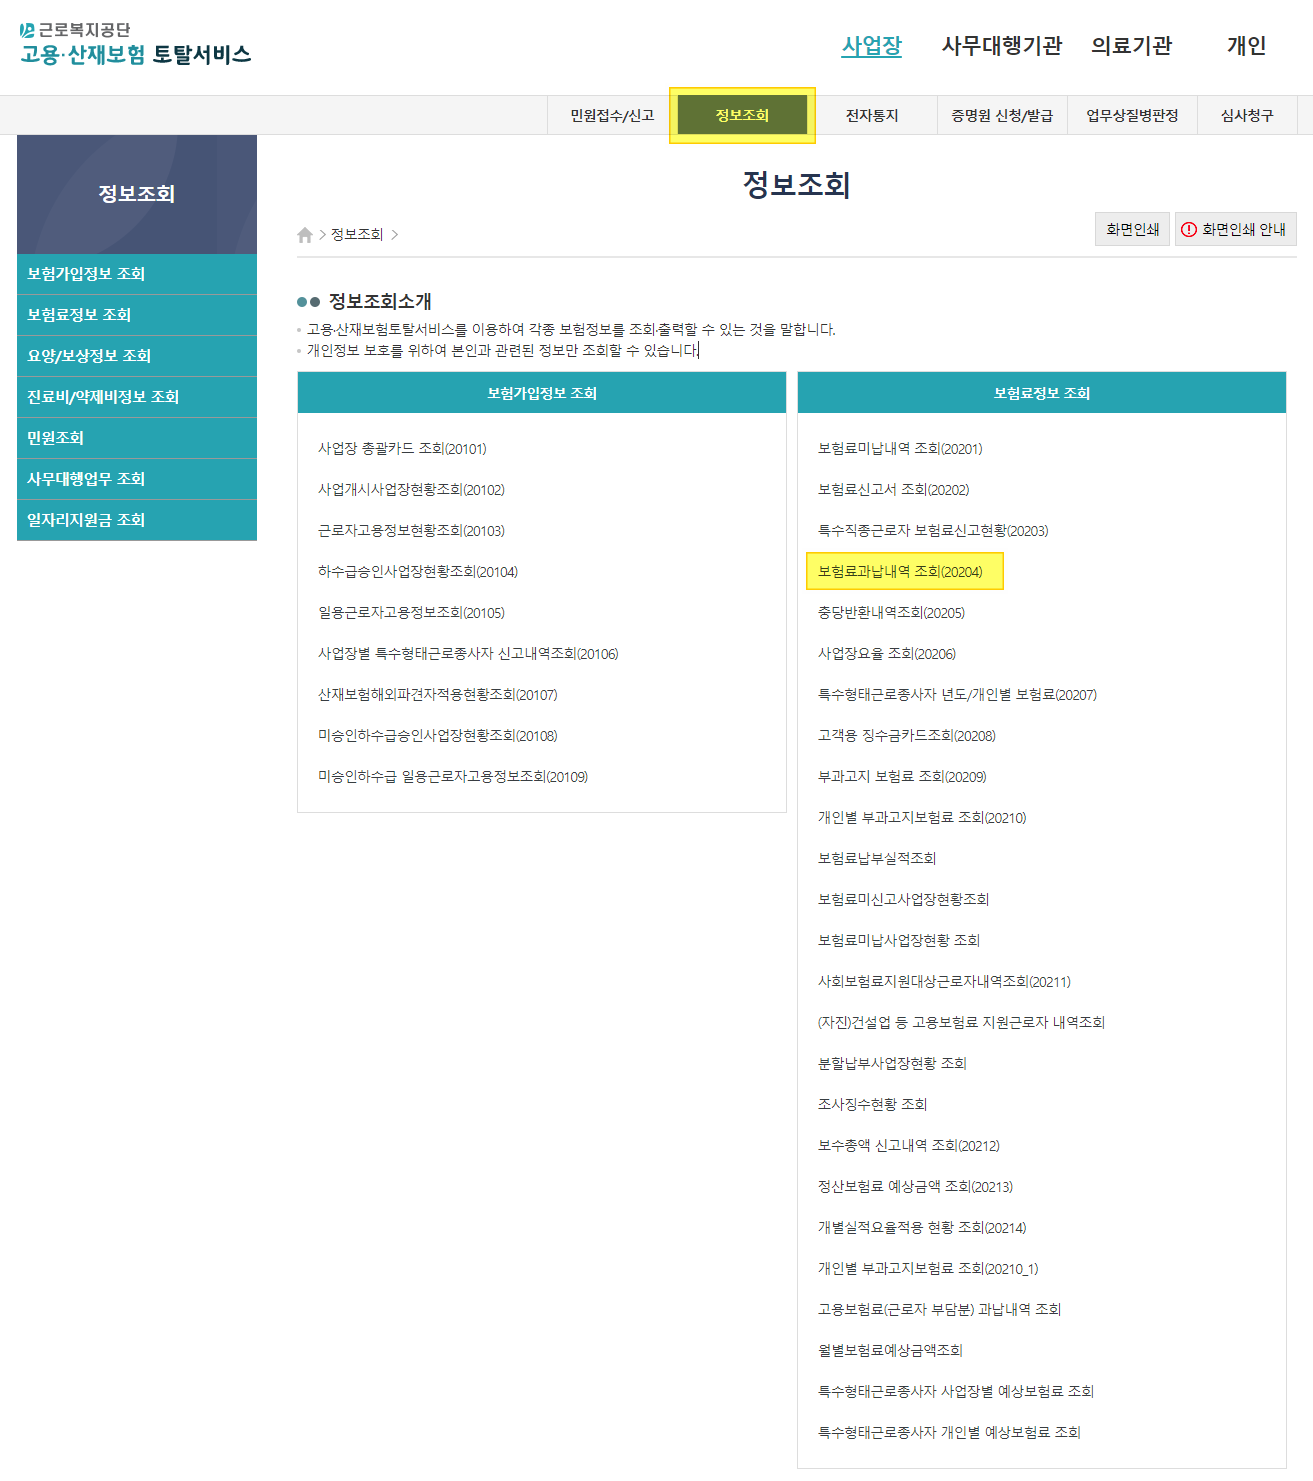Open 보험료미납내역 조회(20201) link
Screen dimensions: 1313x1481
pos(900,449)
